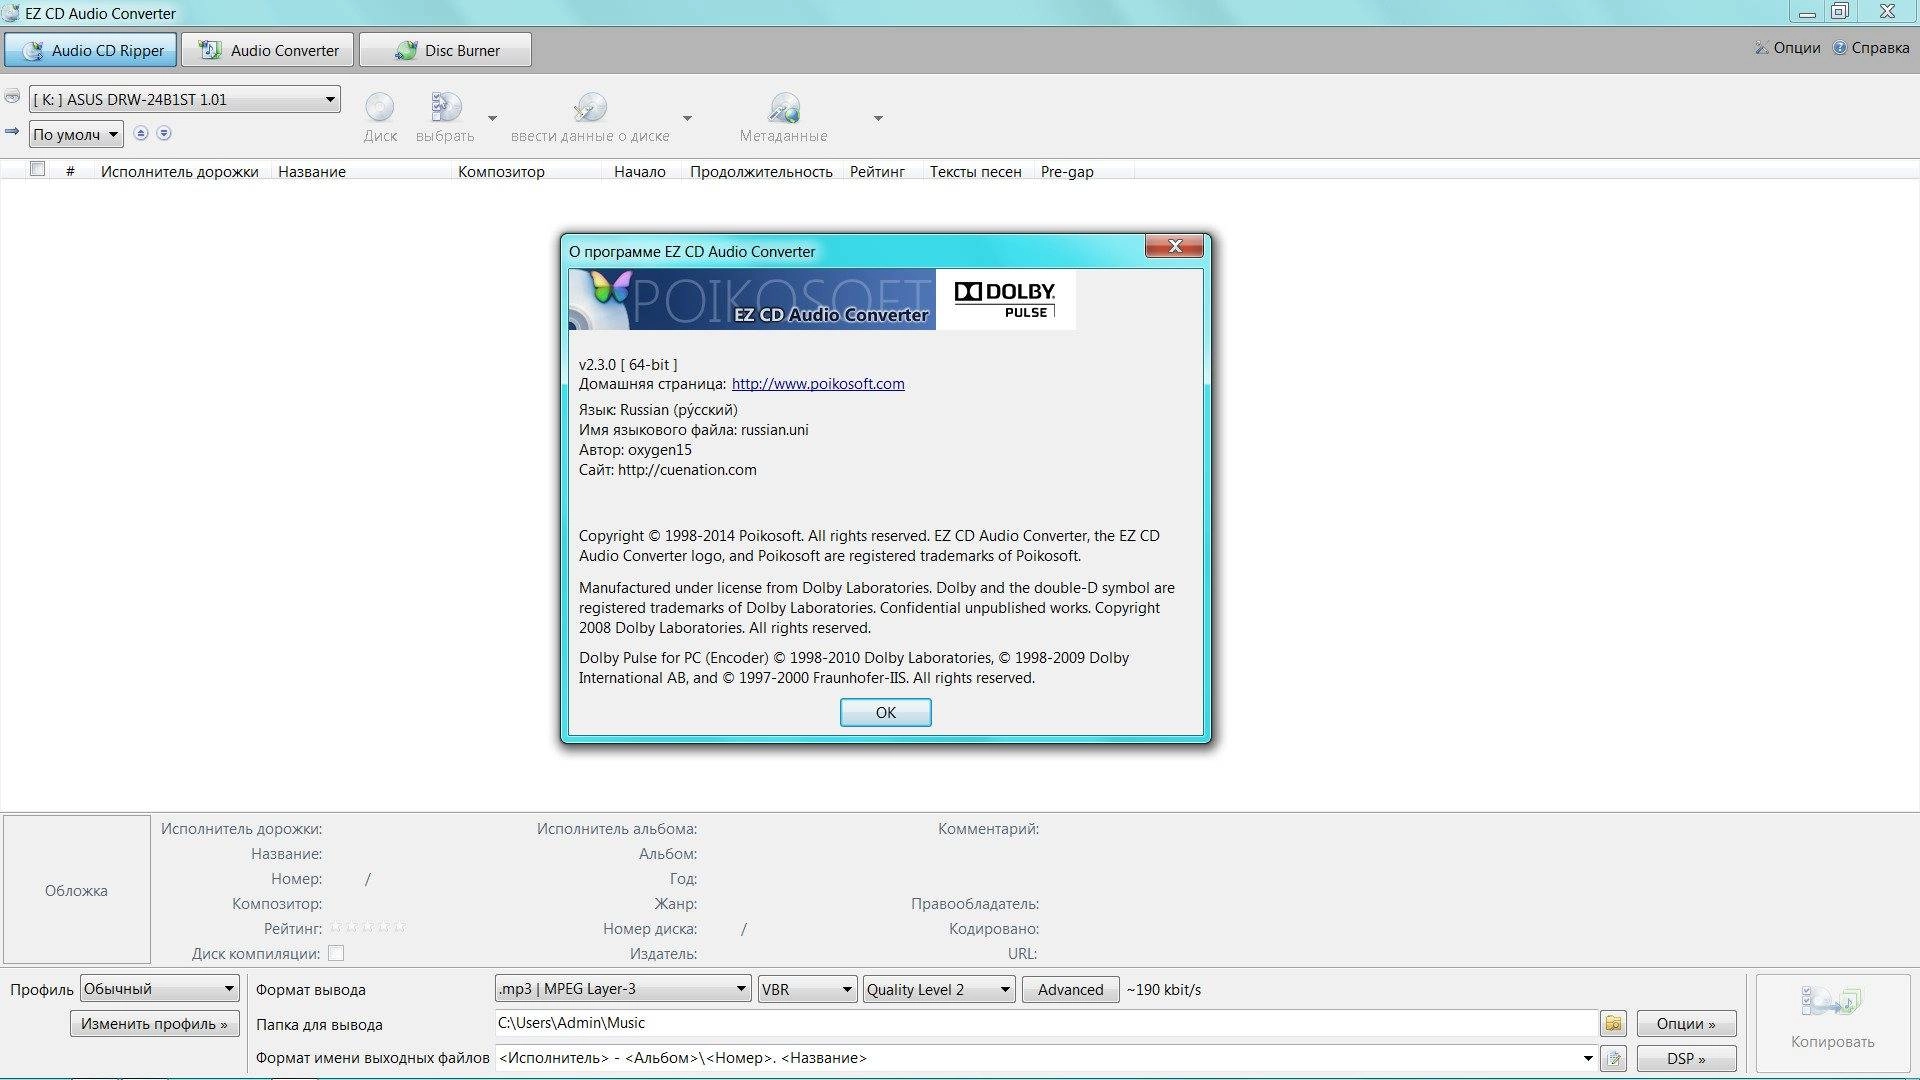Screen dimensions: 1920x1080
Task: Click the Dolby Pulse logo in About dialog
Action: [1005, 299]
